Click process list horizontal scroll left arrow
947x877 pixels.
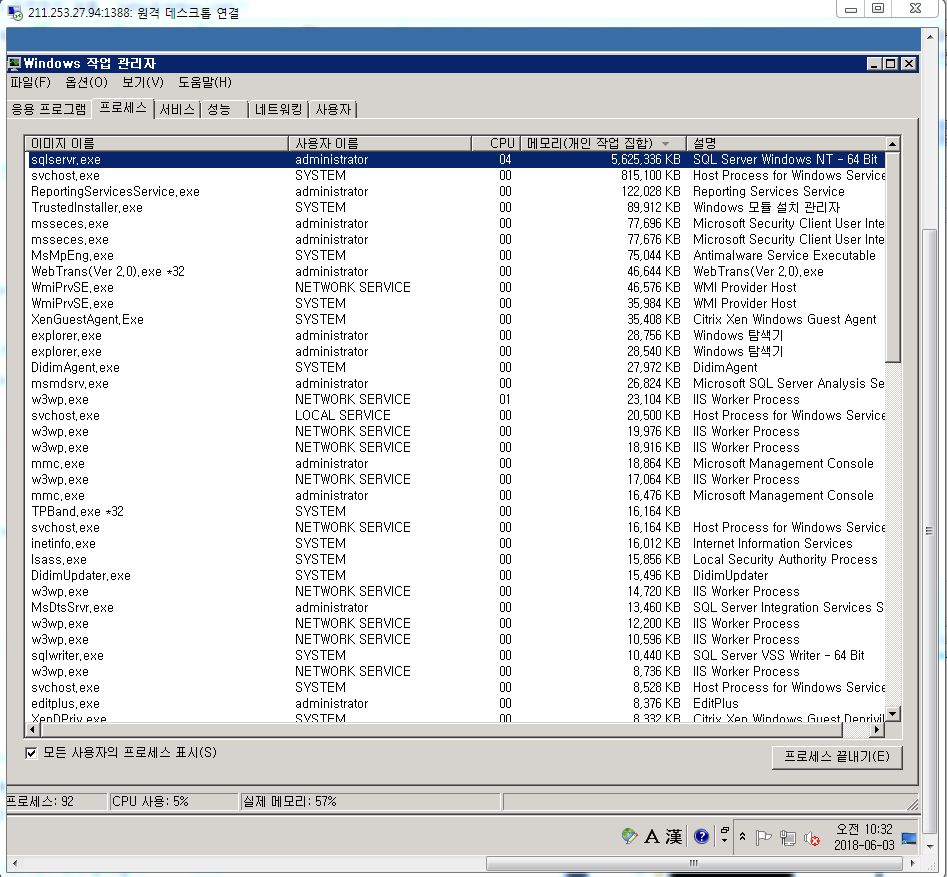(x=33, y=730)
